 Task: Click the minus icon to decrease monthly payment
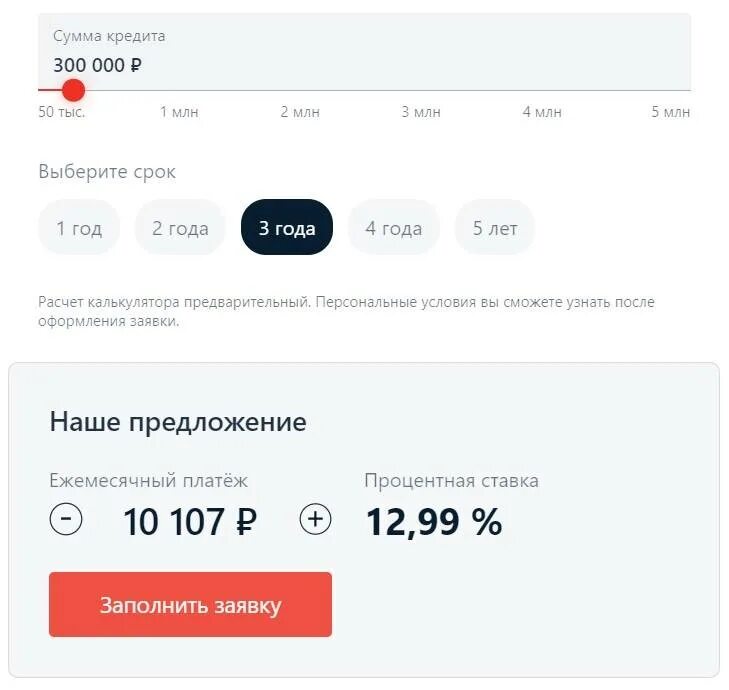(x=66, y=520)
